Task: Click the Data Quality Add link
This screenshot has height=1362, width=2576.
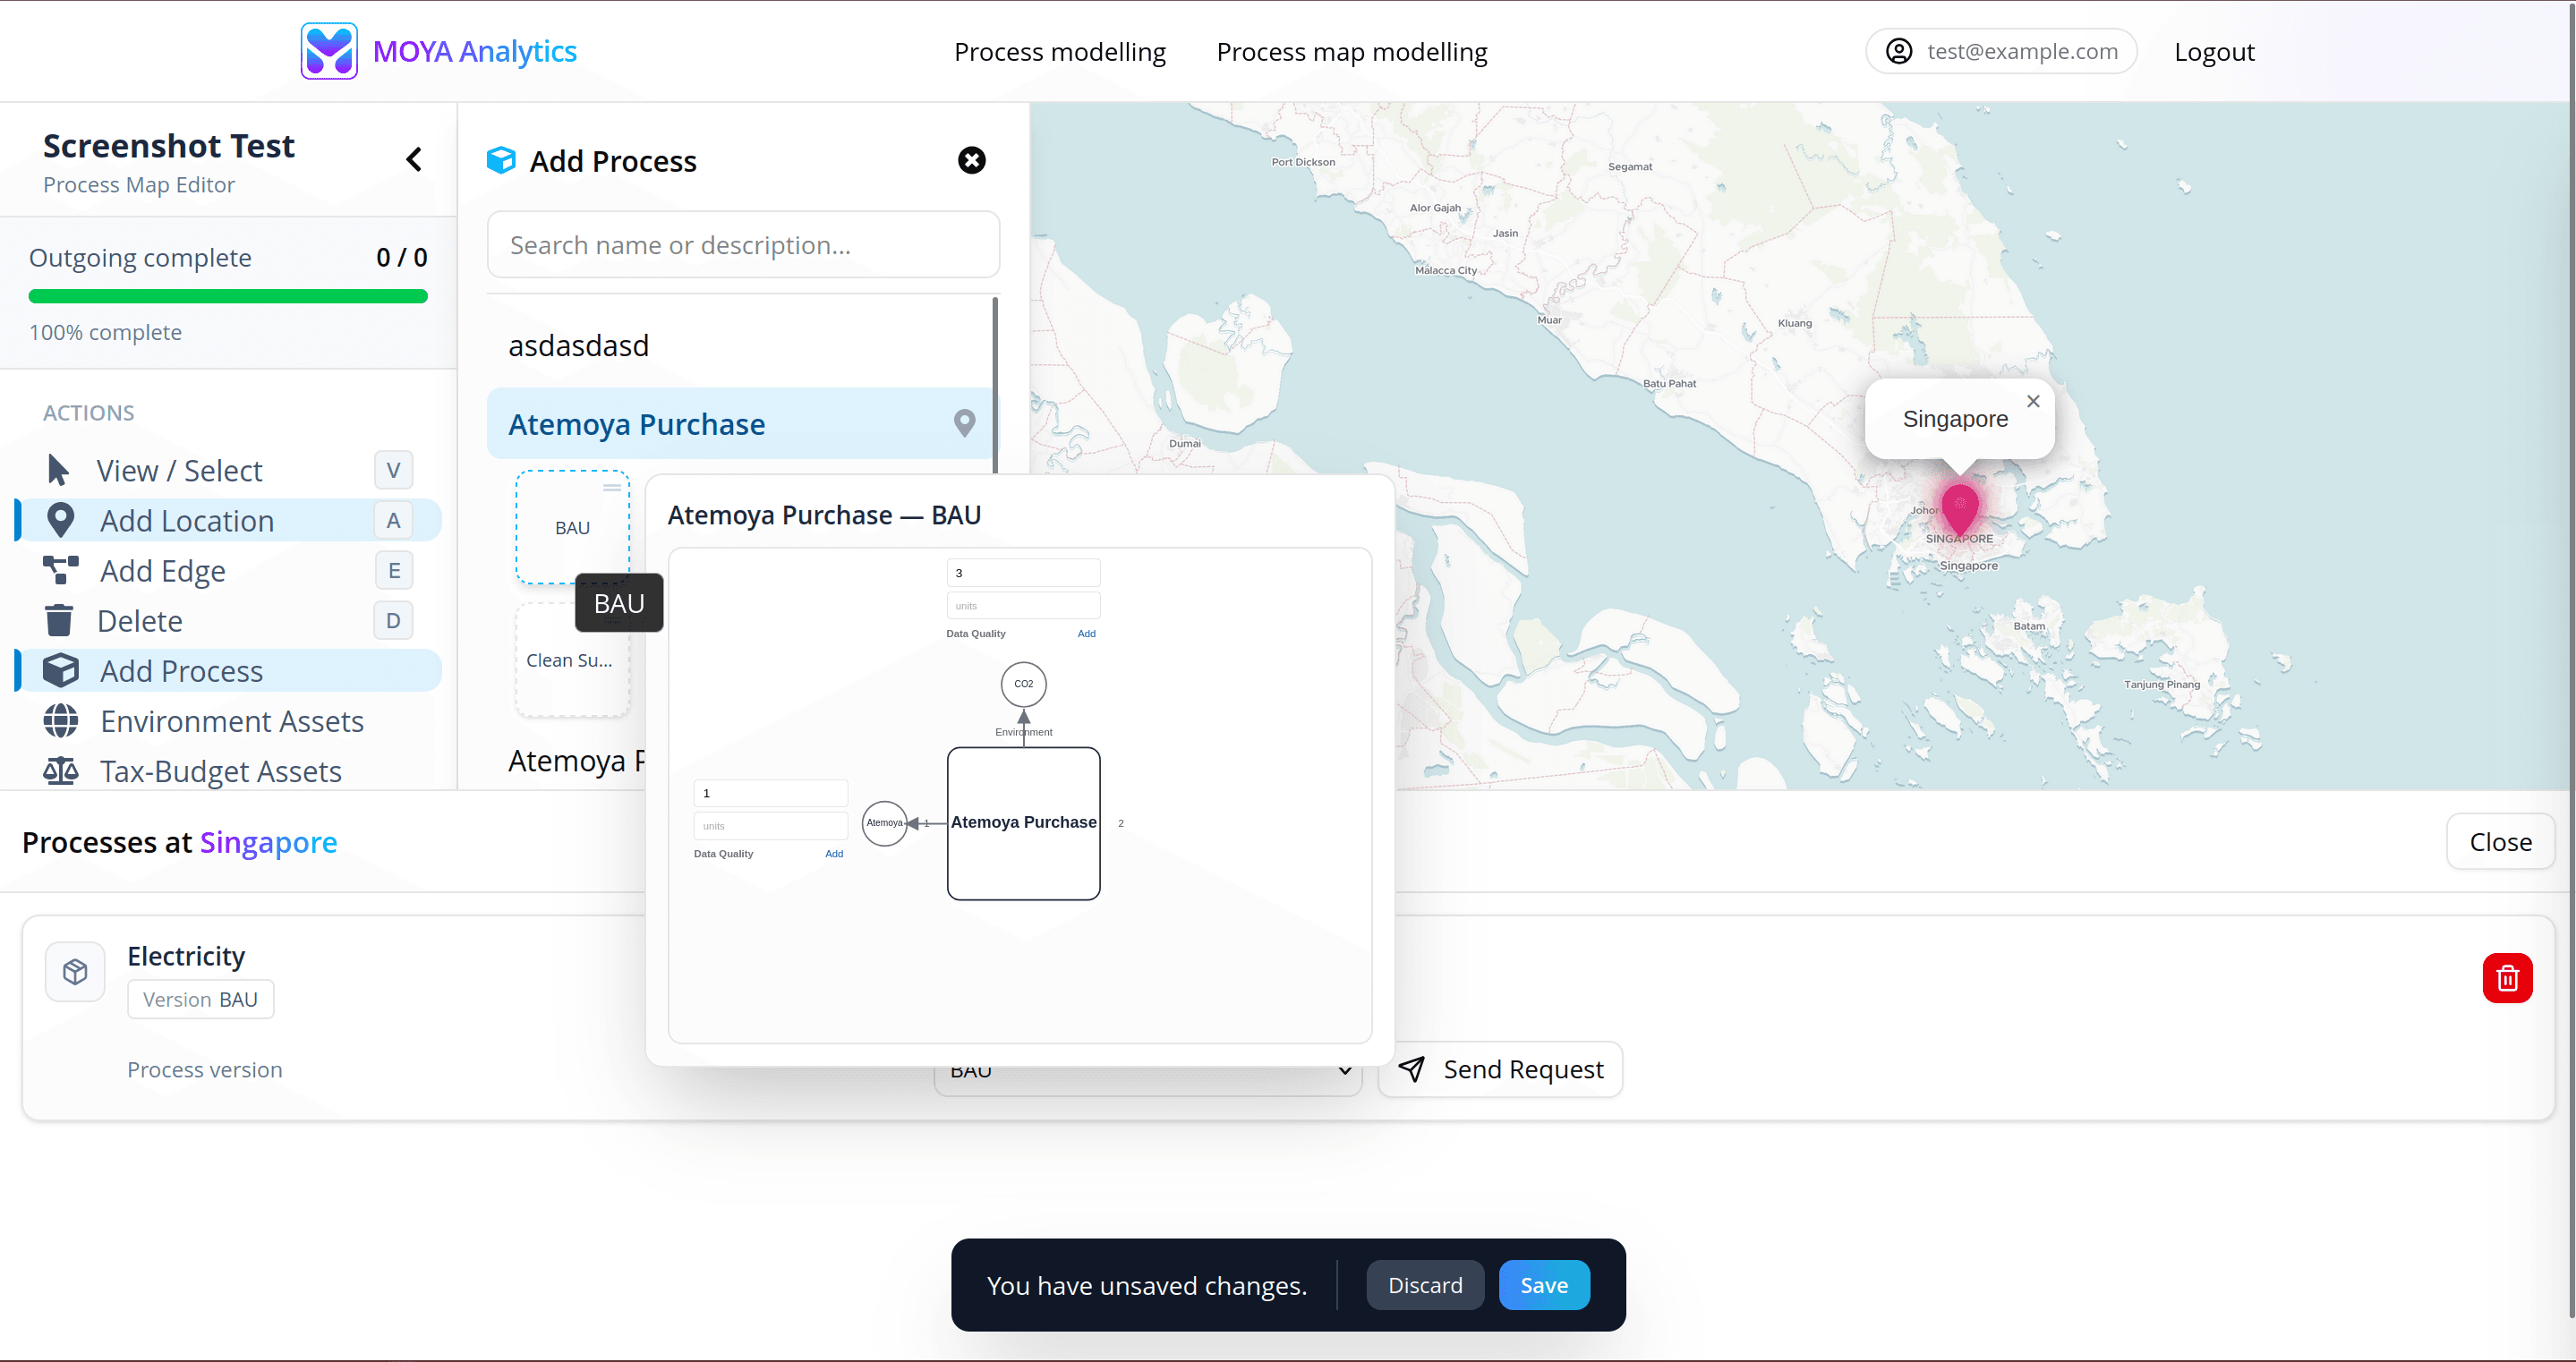Action: coord(1087,633)
